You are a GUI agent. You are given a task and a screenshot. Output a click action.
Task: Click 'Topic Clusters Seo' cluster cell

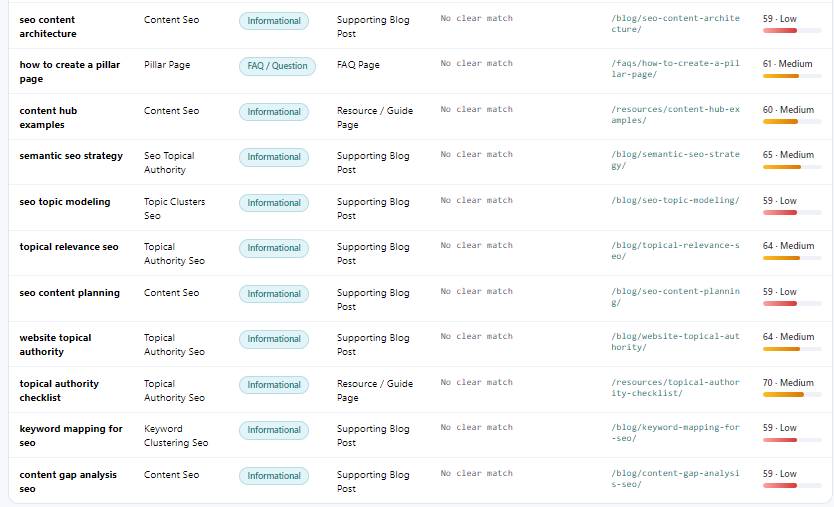pos(174,209)
